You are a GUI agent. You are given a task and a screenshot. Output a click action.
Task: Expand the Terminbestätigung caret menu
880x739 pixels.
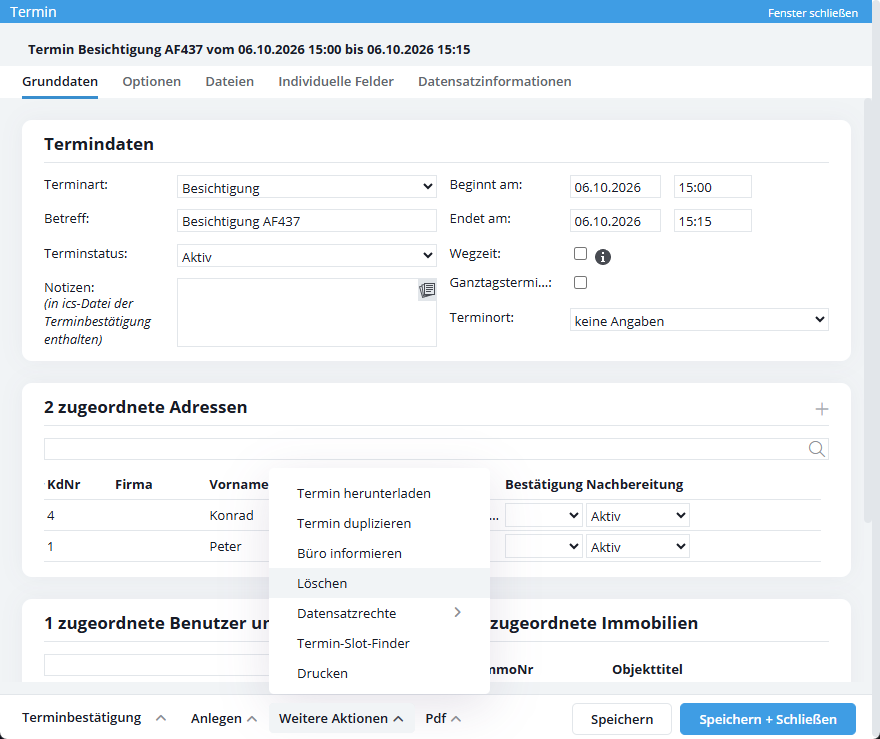point(161,718)
